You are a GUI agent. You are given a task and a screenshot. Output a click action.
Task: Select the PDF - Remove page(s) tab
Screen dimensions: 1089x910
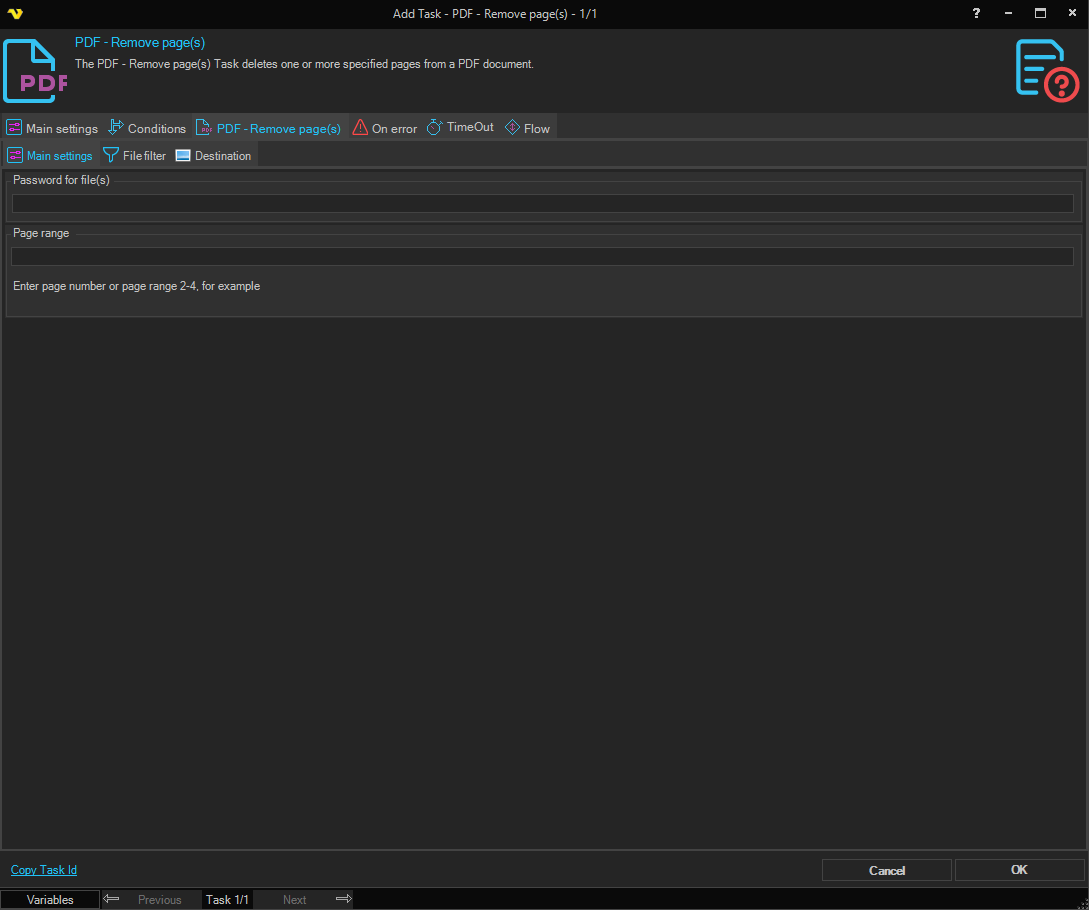[269, 128]
